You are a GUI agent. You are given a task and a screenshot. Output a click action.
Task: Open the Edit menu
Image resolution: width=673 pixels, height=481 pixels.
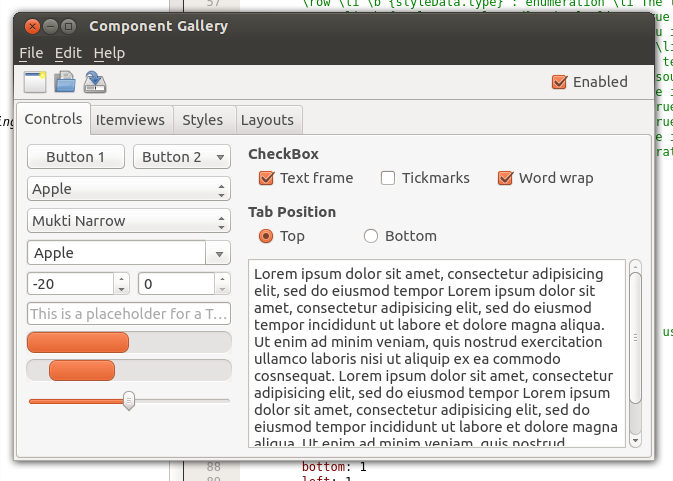(68, 53)
